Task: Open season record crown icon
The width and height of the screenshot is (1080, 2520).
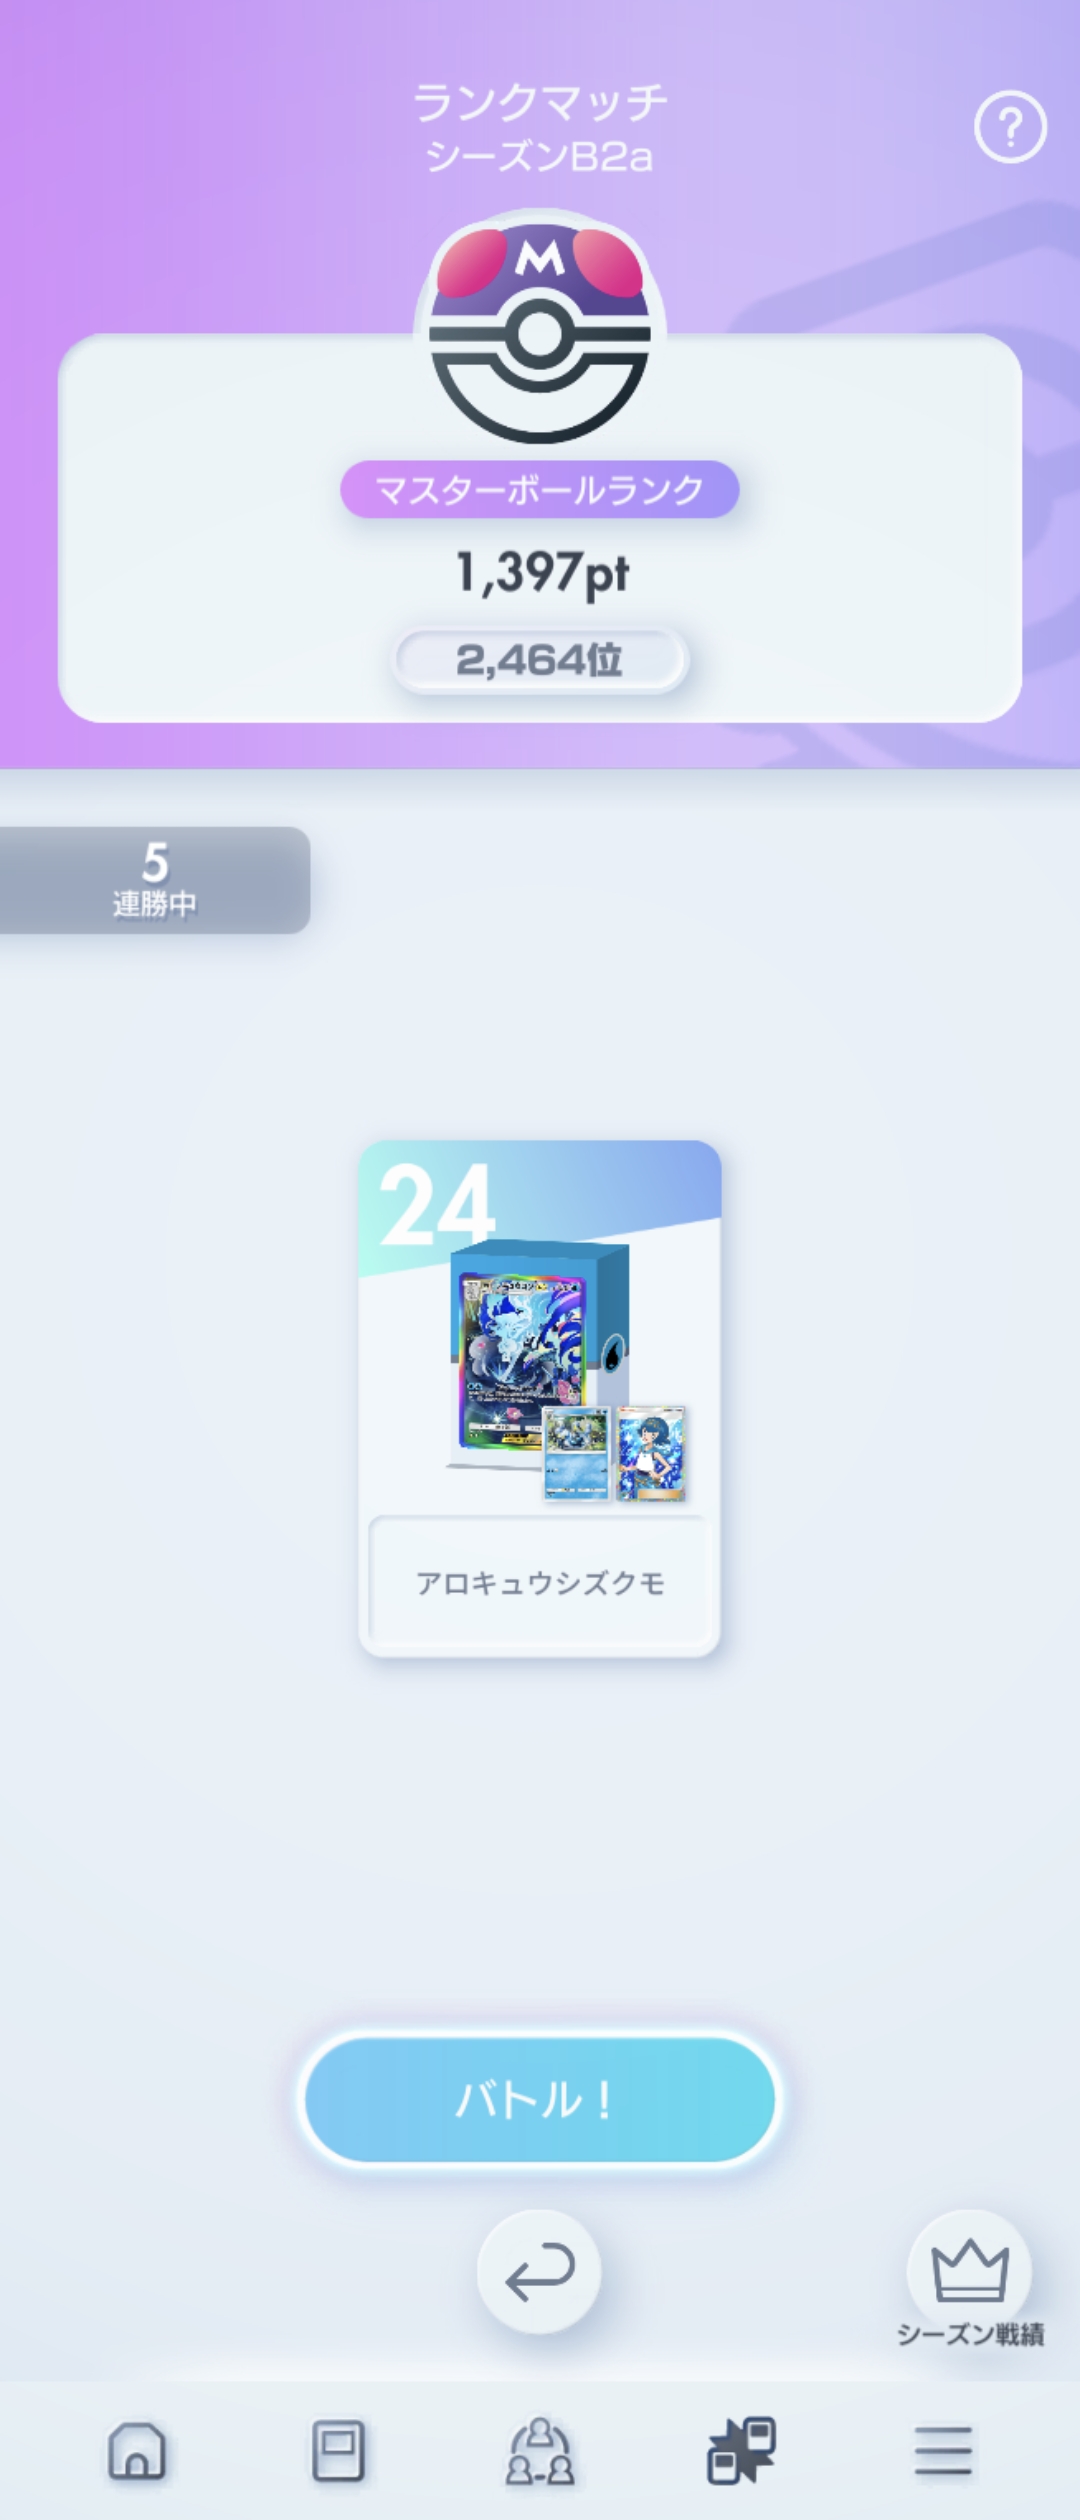Action: [969, 2270]
